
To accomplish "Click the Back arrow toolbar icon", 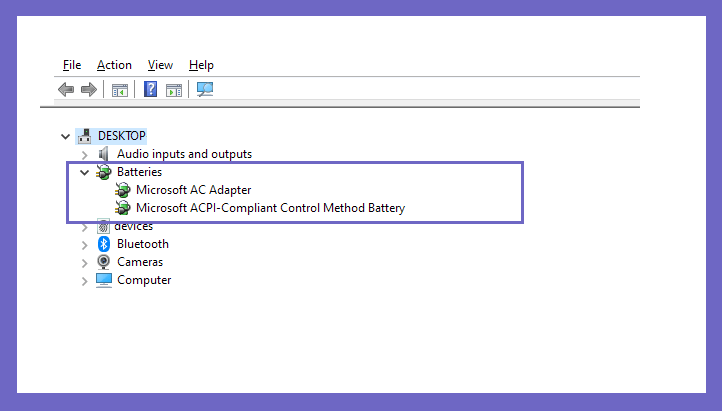I will click(66, 89).
